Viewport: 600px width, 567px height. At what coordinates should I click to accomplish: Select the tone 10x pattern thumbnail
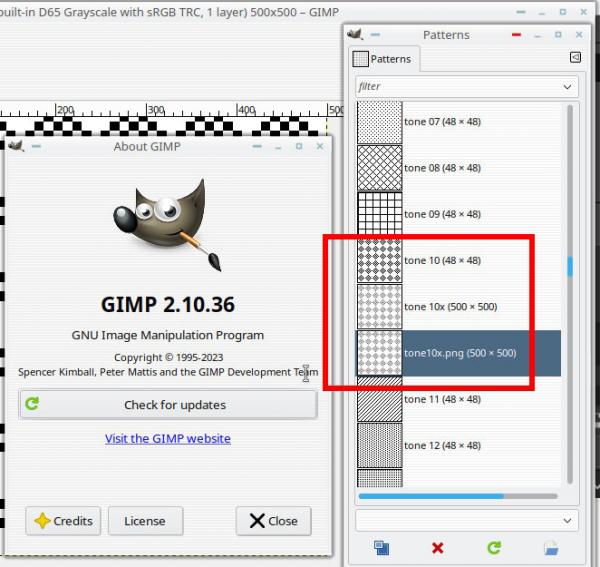pos(380,307)
